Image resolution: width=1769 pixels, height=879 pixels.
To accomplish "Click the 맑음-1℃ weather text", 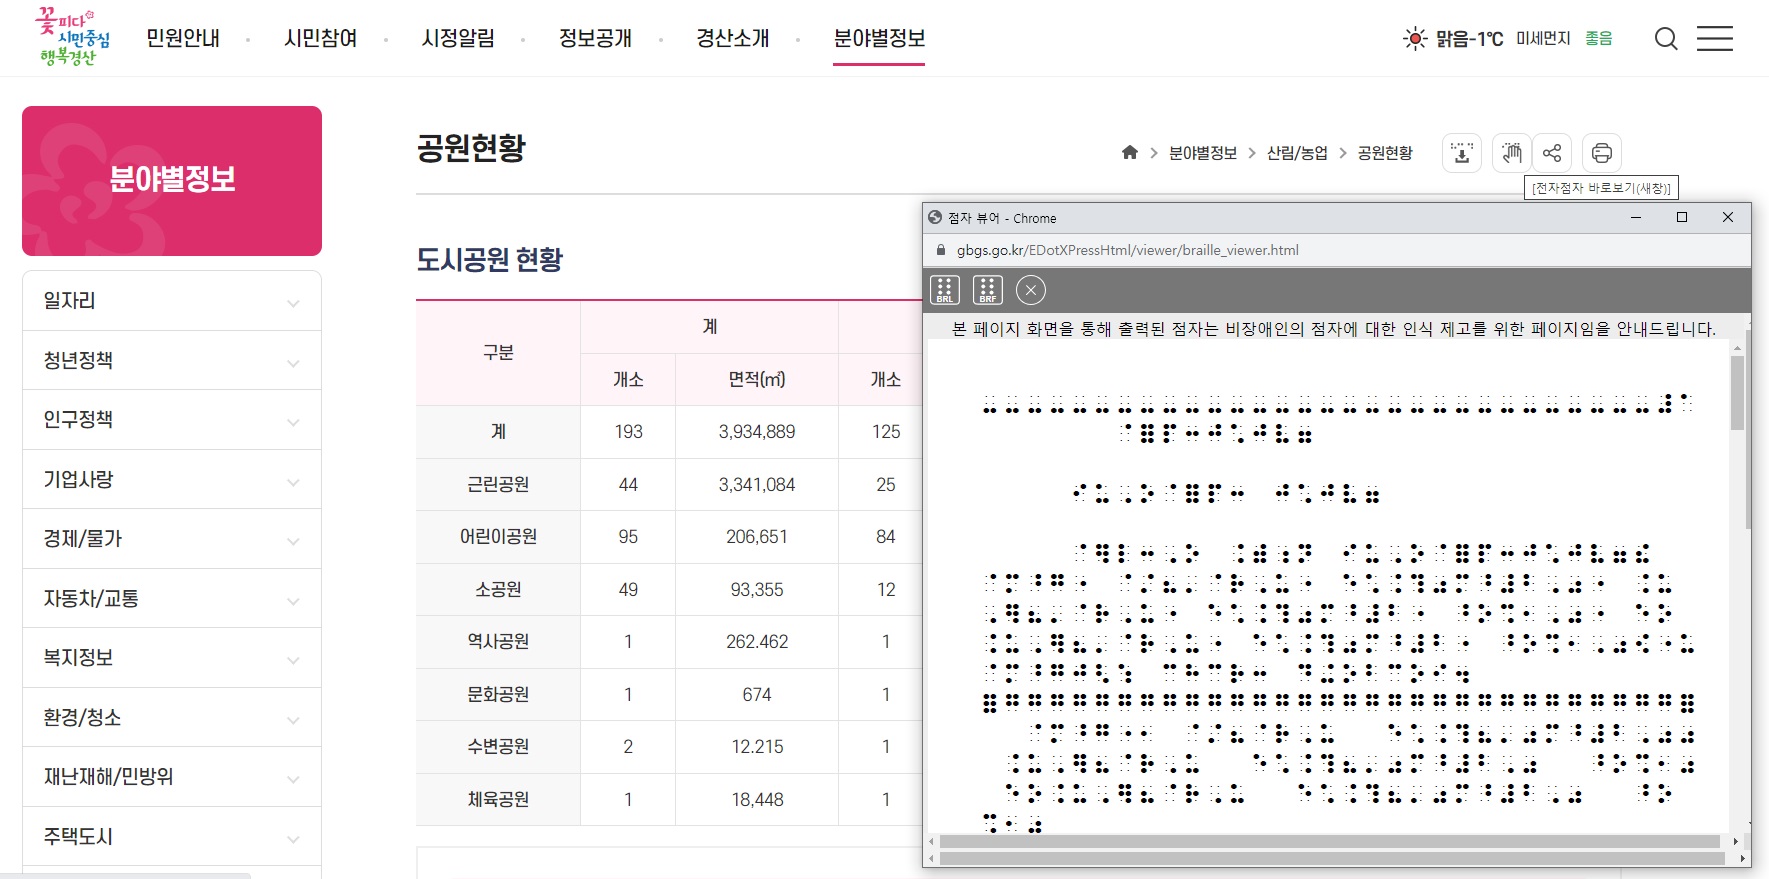I will click(1470, 39).
